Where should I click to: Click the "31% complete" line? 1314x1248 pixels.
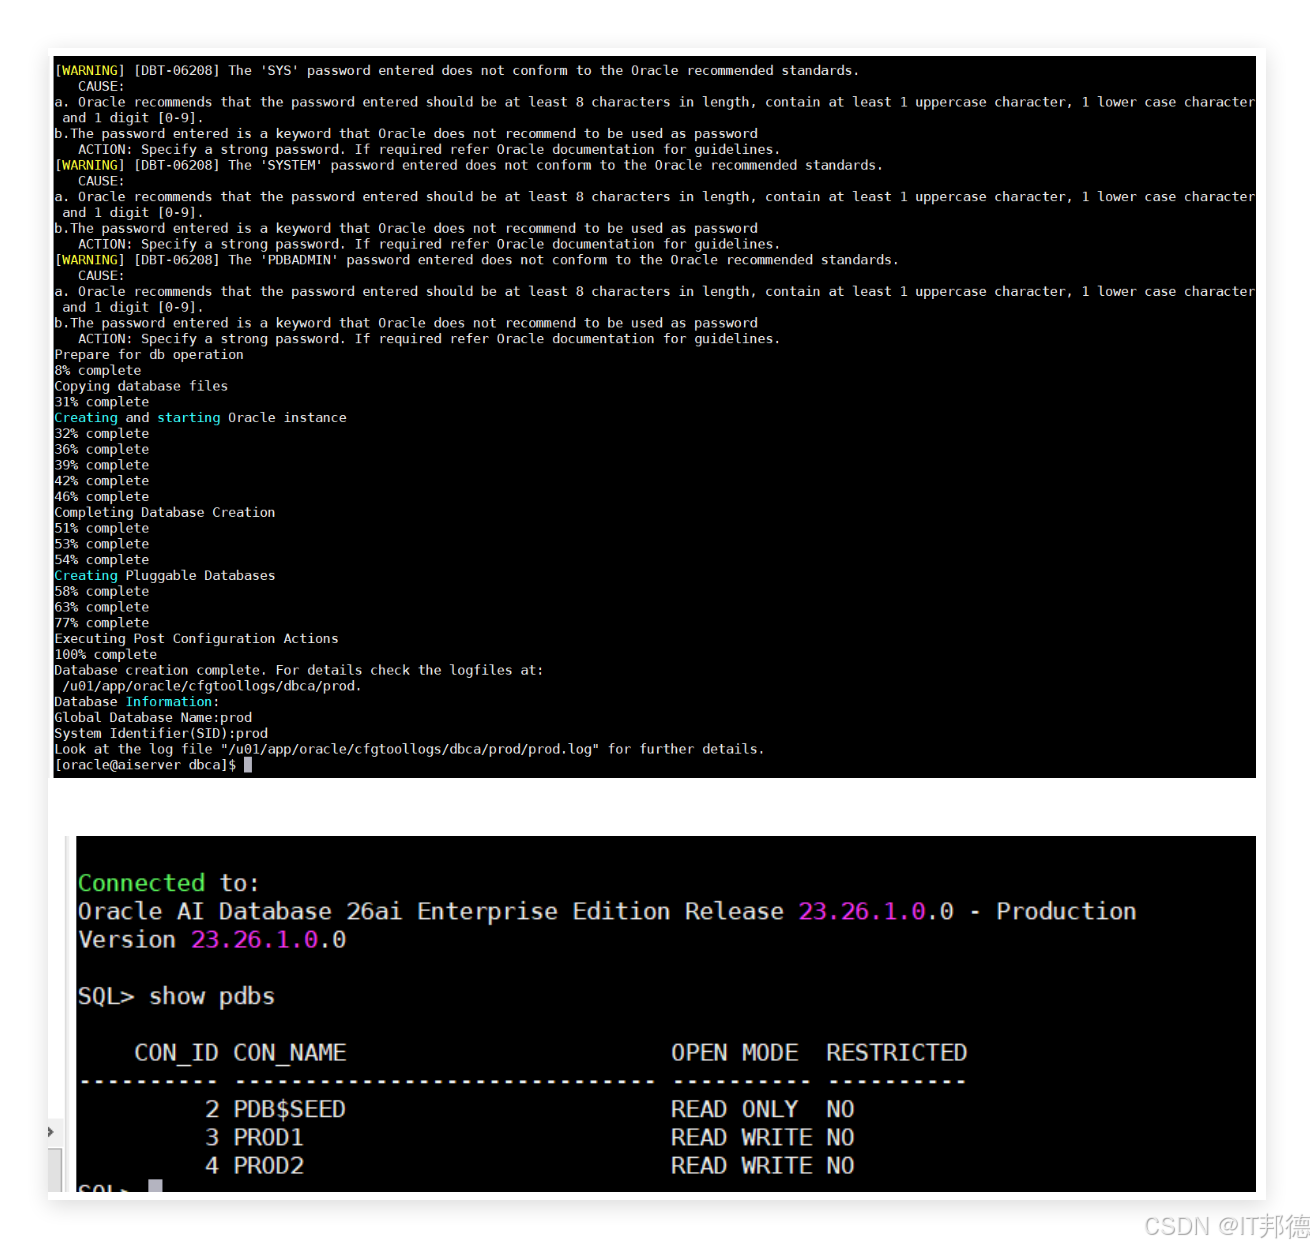102,402
